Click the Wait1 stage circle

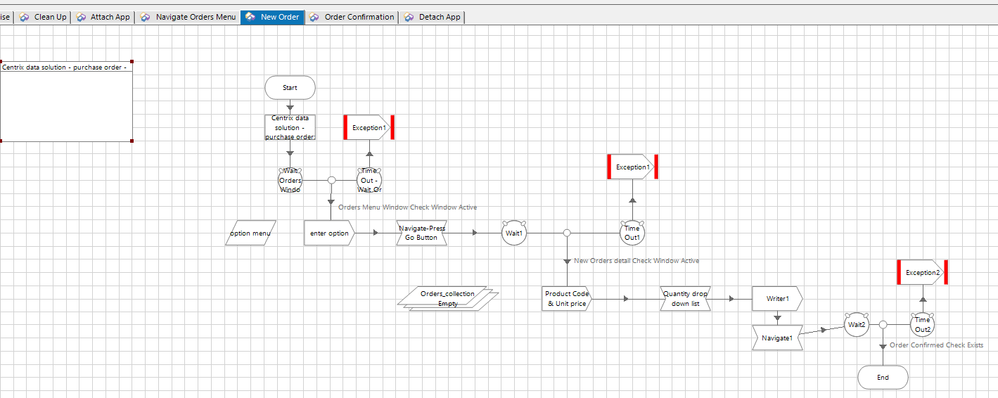tap(514, 233)
